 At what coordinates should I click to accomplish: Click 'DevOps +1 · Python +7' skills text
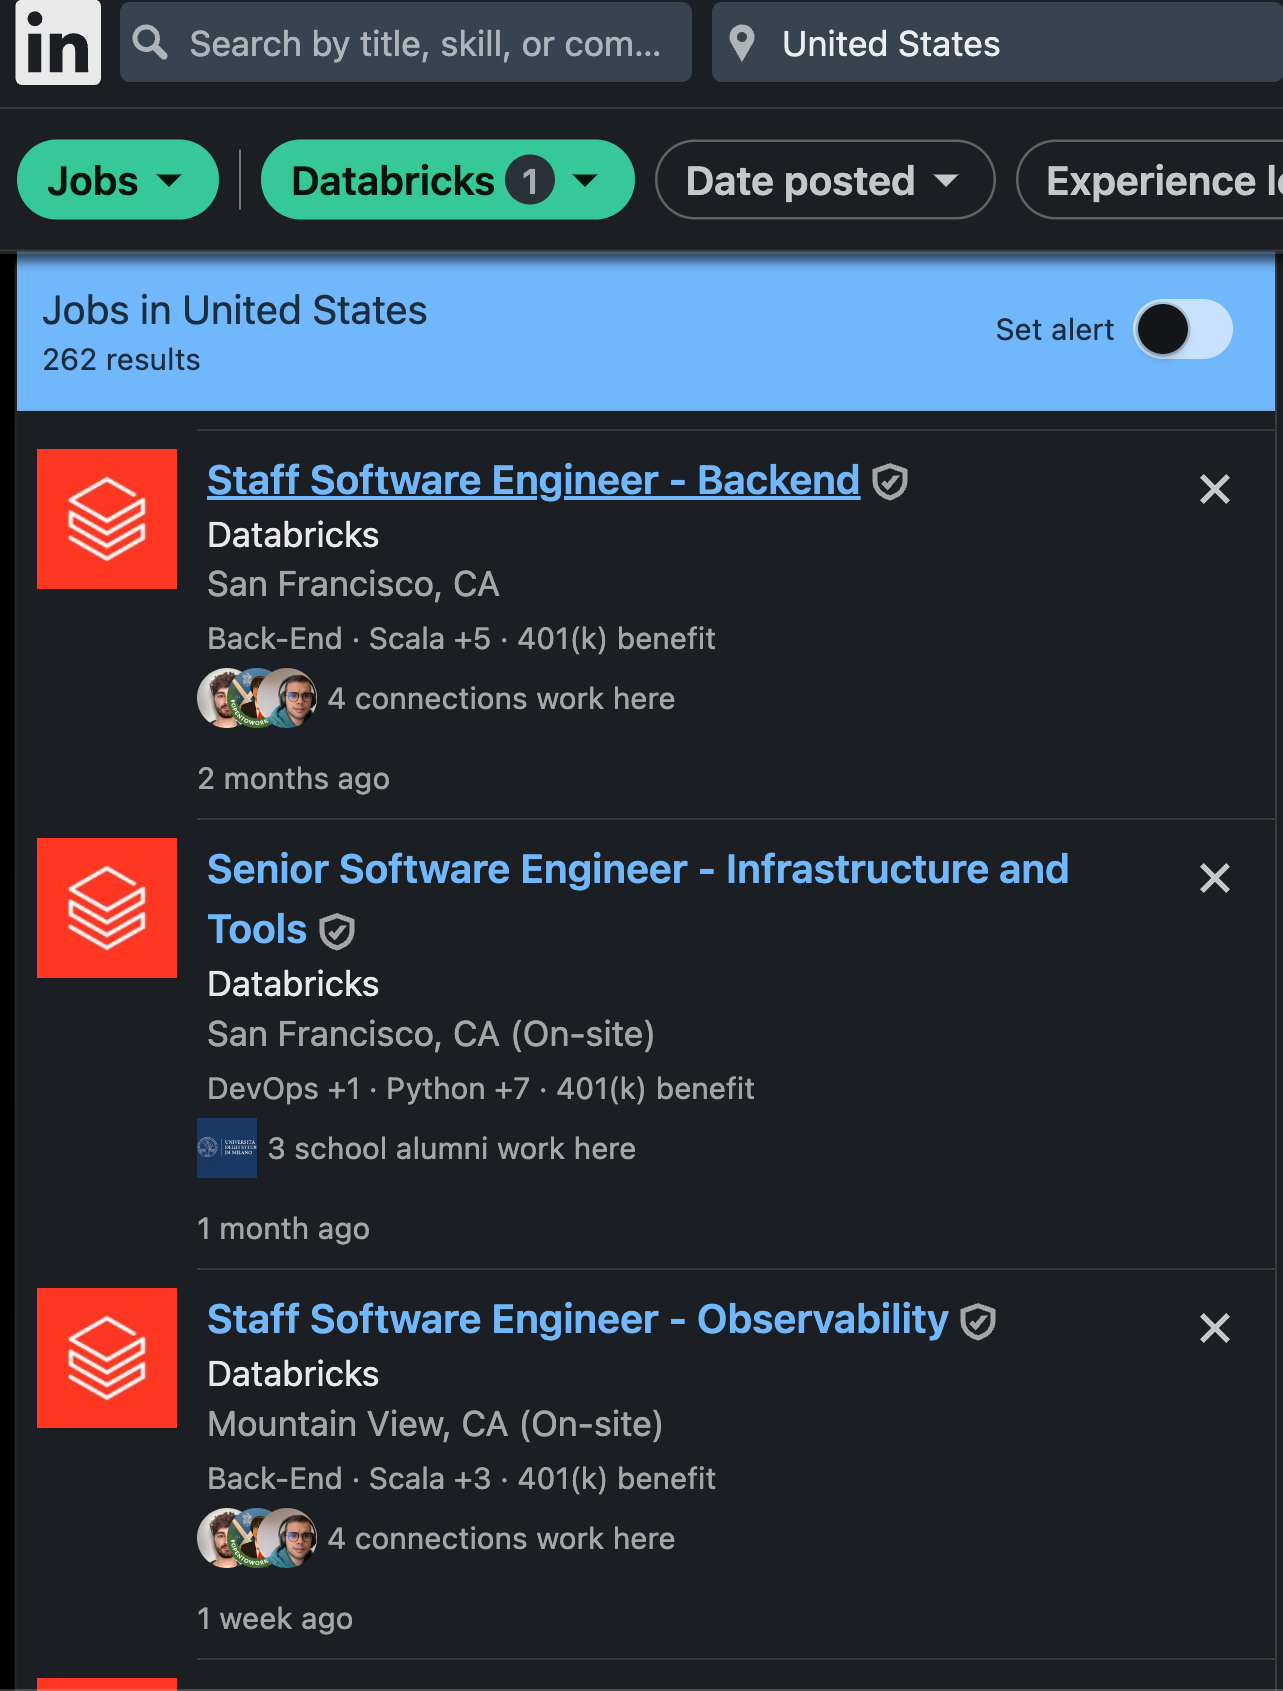[368, 1088]
